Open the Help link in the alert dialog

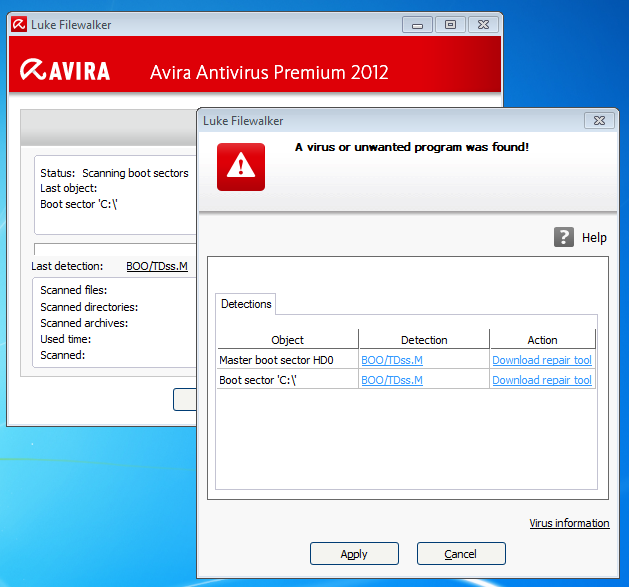pos(594,238)
